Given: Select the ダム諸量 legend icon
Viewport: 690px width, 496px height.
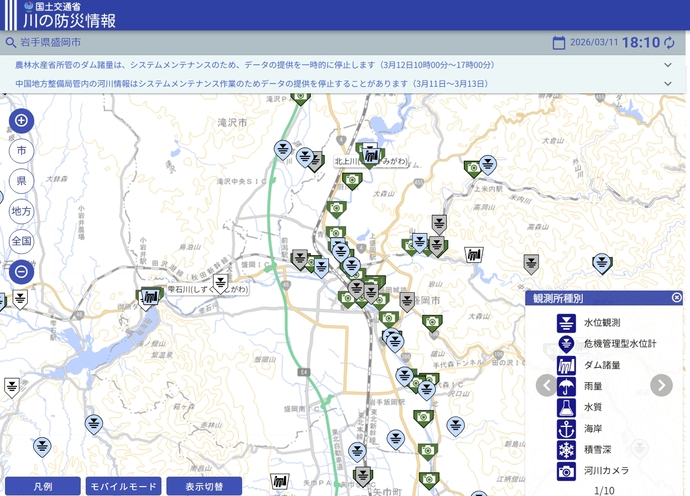Looking at the screenshot, I should point(567,365).
